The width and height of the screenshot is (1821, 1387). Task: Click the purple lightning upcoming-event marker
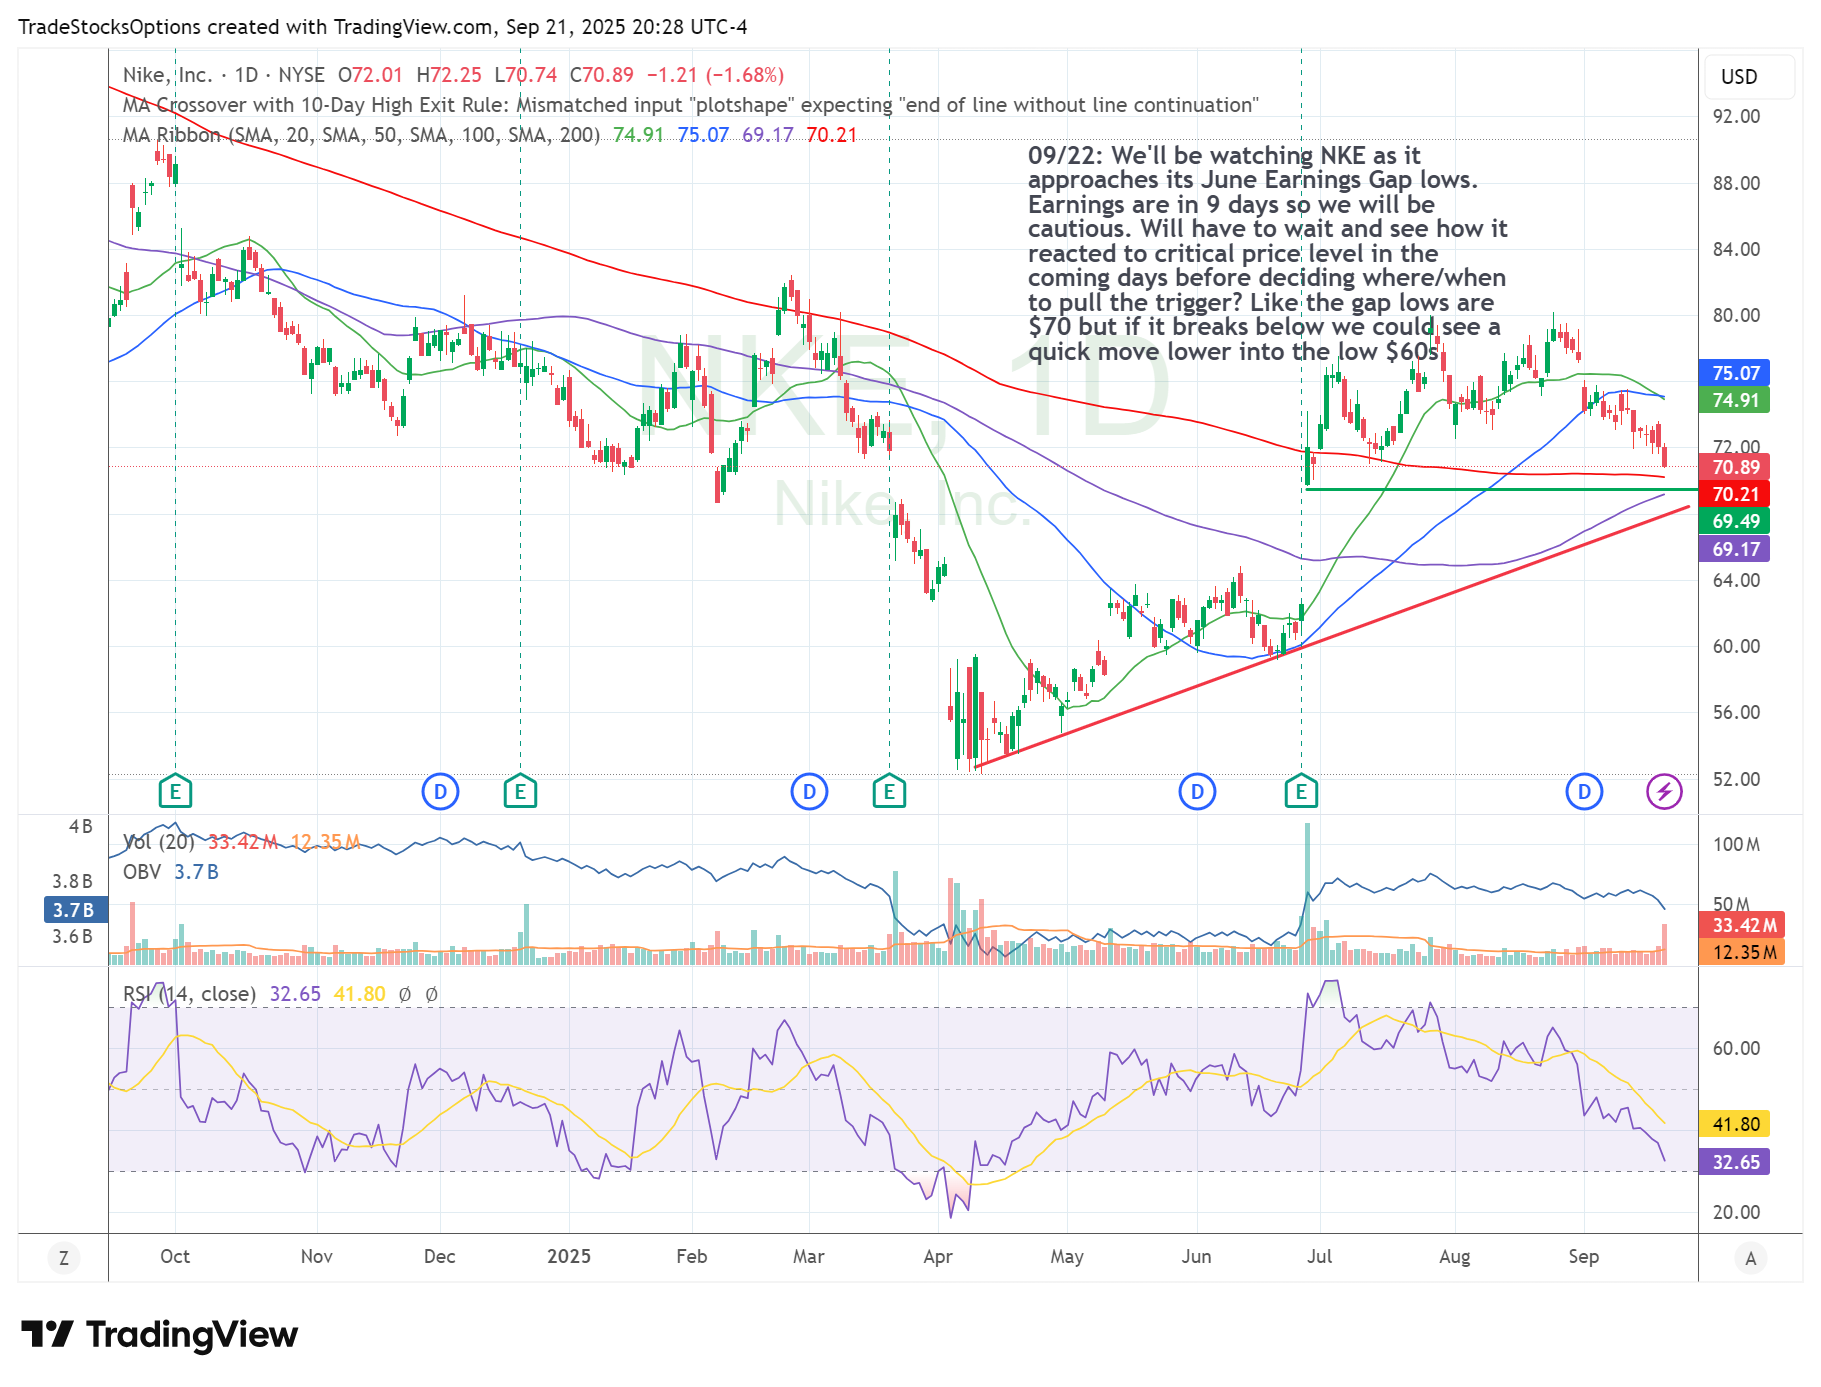point(1664,793)
